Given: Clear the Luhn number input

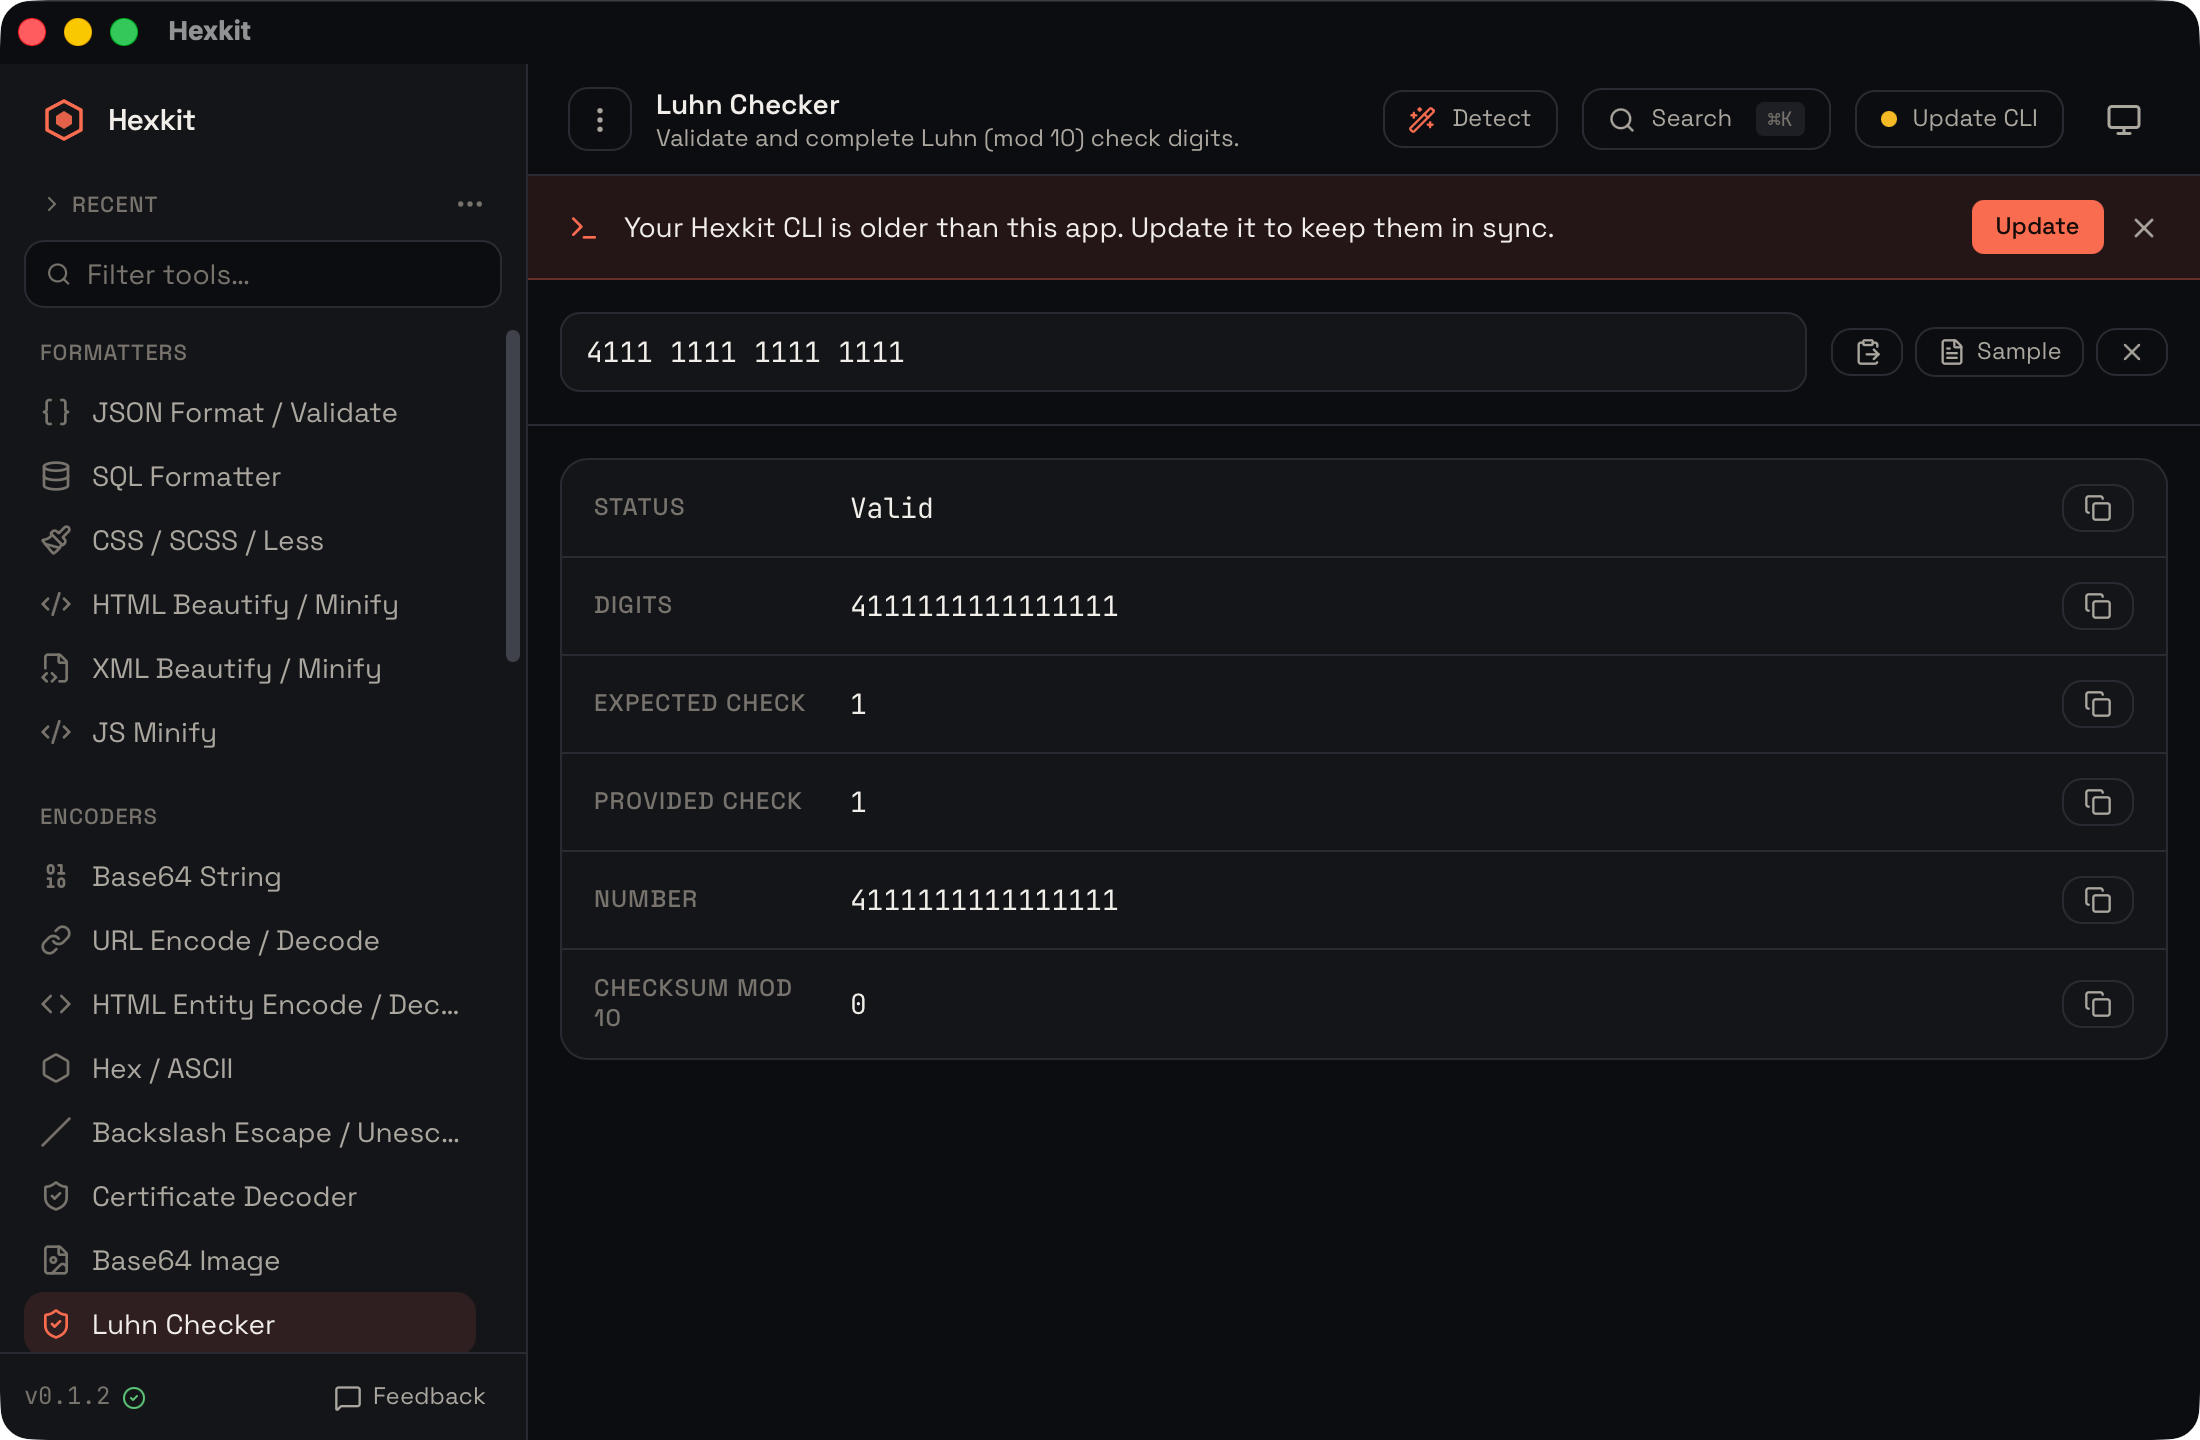Looking at the screenshot, I should click(x=2132, y=352).
